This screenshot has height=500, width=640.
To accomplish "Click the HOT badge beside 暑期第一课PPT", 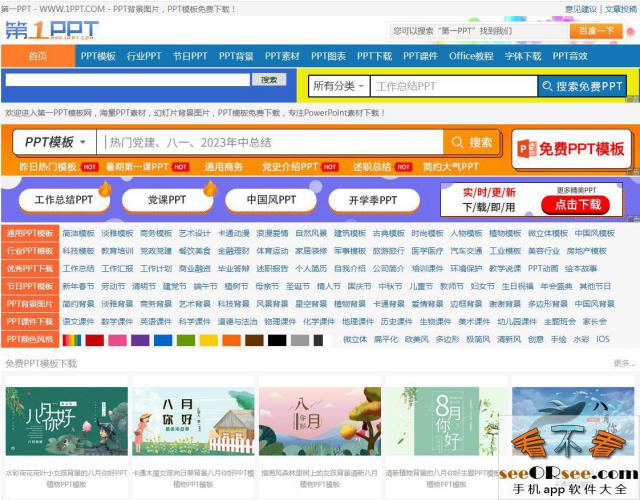I will 181,167.
